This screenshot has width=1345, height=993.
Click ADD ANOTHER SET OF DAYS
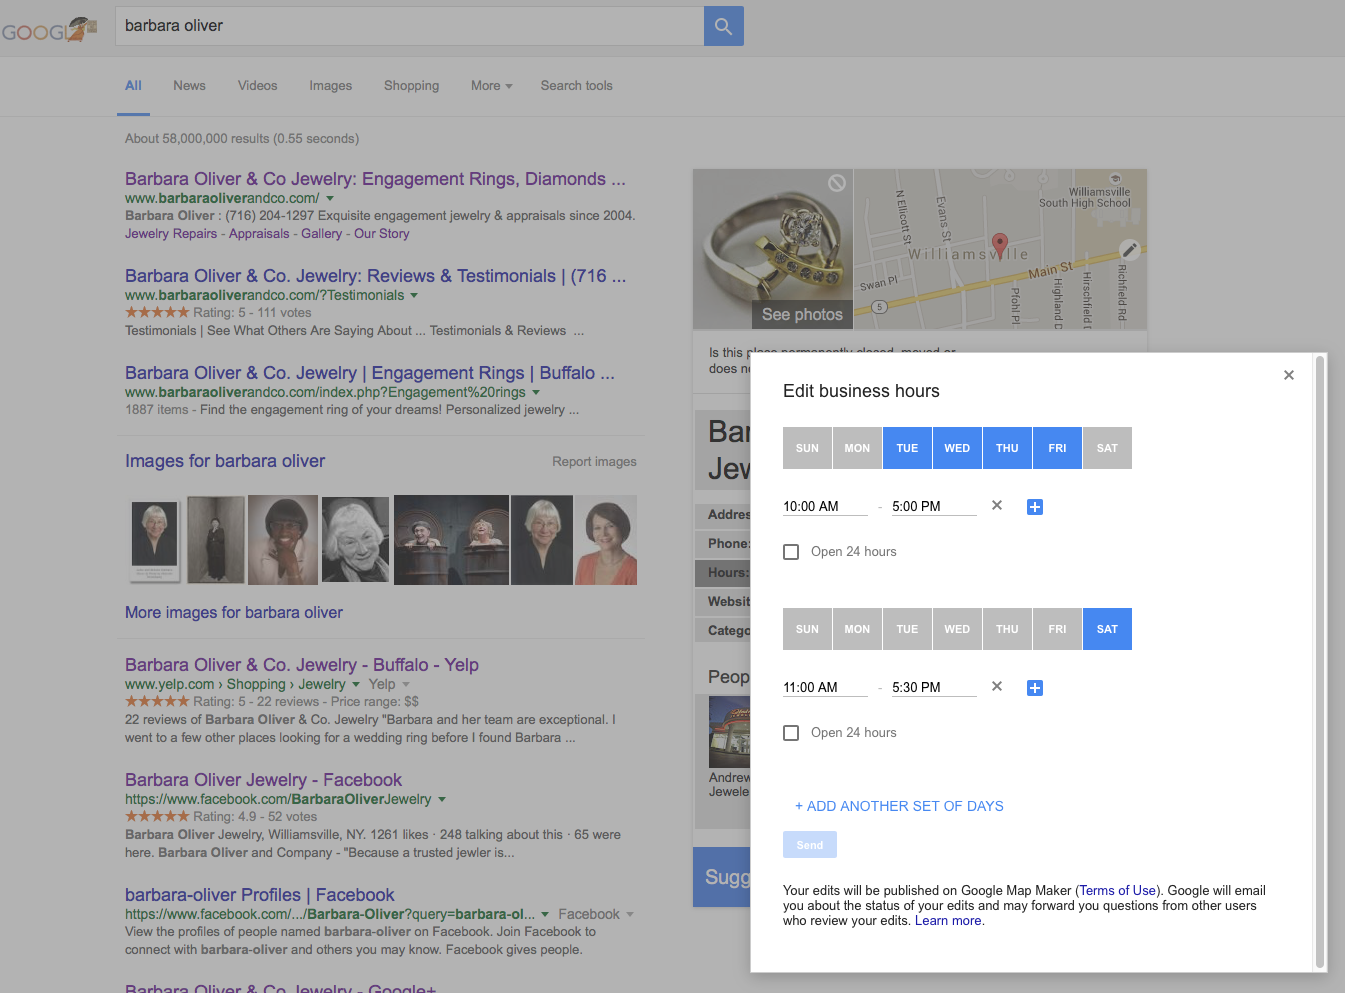coord(899,806)
